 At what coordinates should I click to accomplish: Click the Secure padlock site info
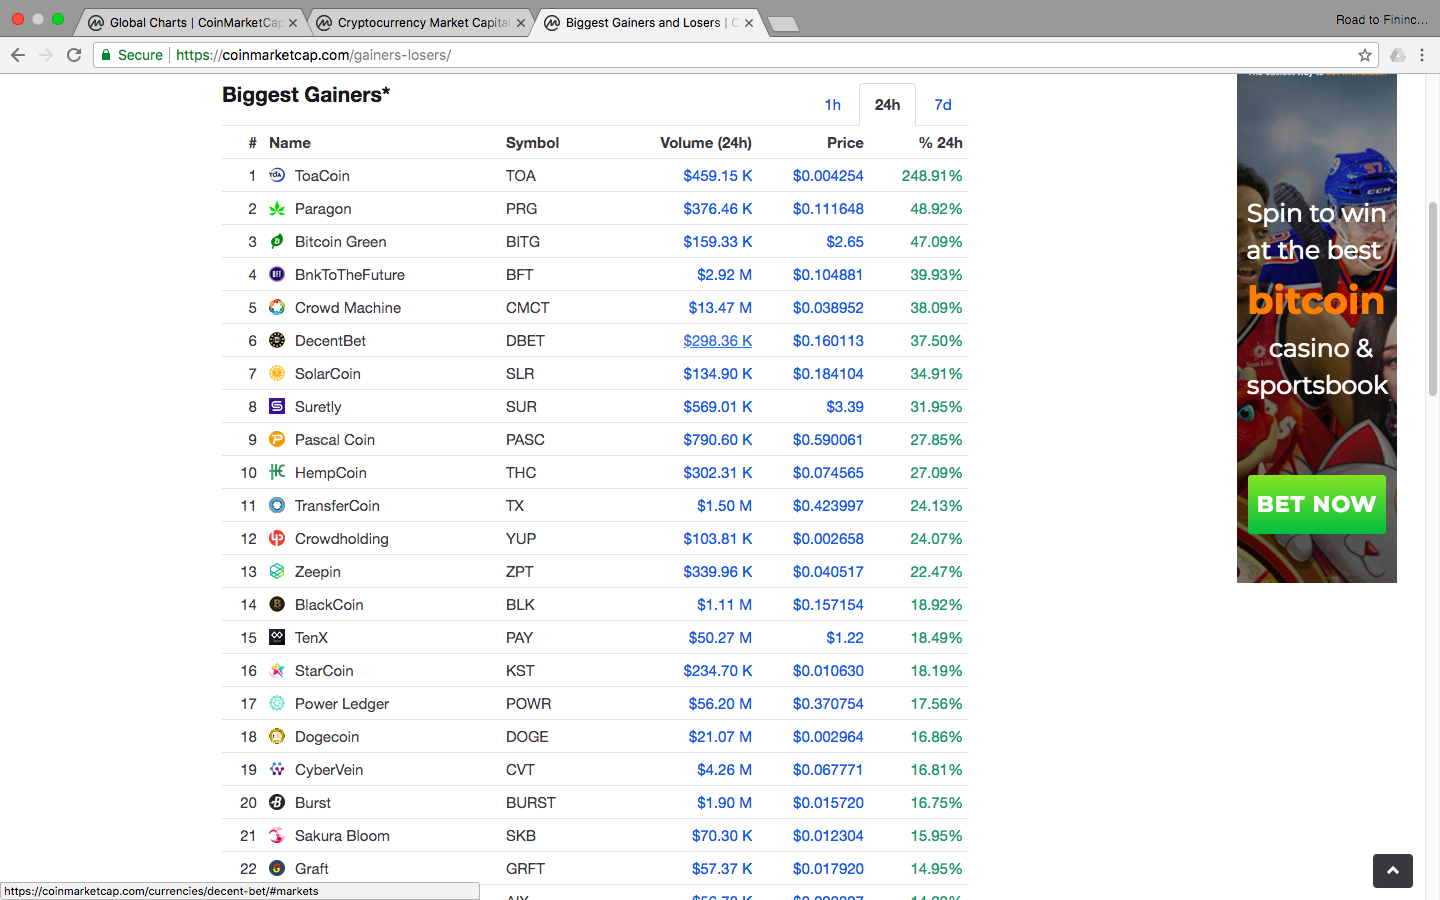132,55
